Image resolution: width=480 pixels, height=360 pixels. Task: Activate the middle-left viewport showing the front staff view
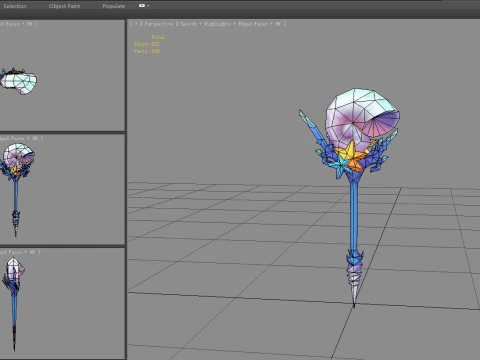(62, 189)
